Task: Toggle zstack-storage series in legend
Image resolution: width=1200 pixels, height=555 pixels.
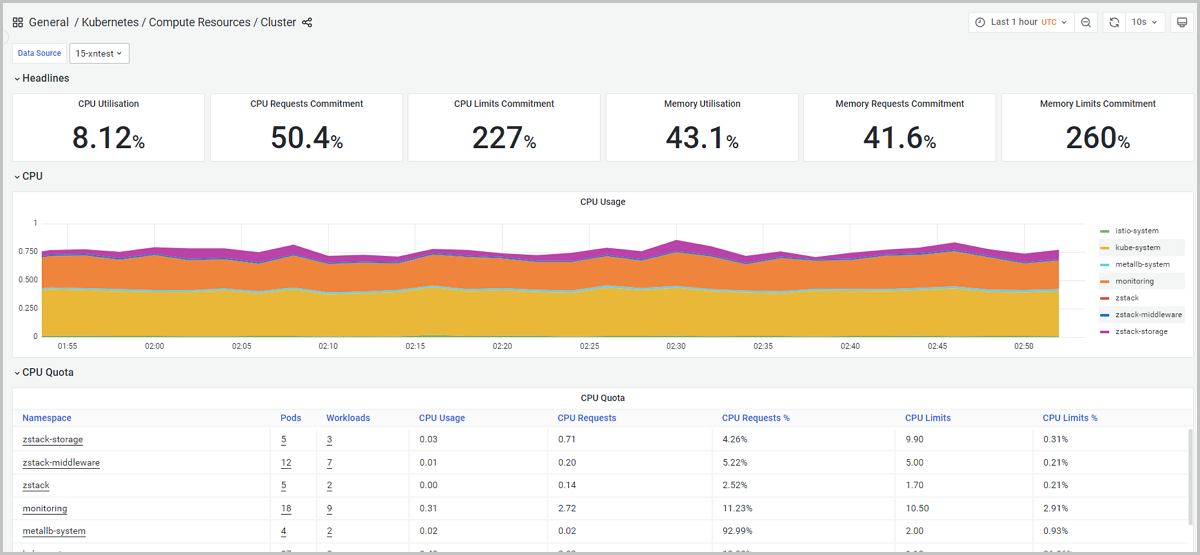Action: (1141, 331)
